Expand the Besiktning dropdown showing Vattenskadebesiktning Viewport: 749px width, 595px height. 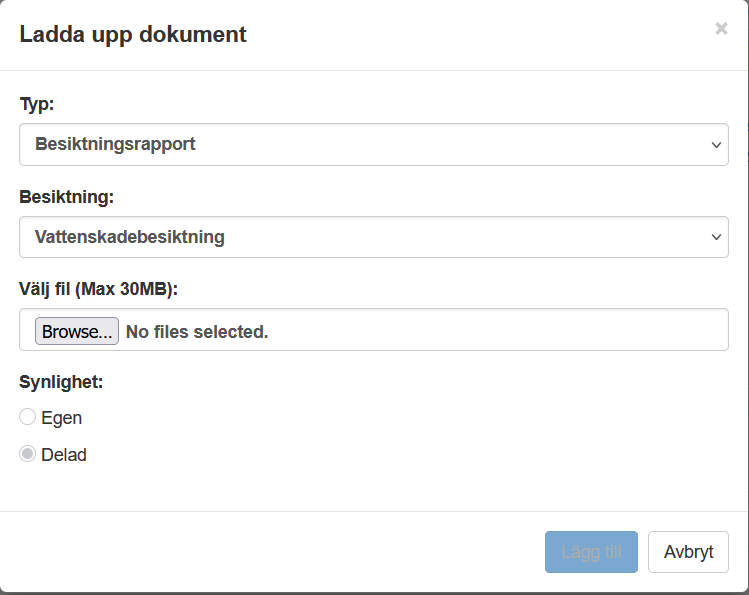373,237
